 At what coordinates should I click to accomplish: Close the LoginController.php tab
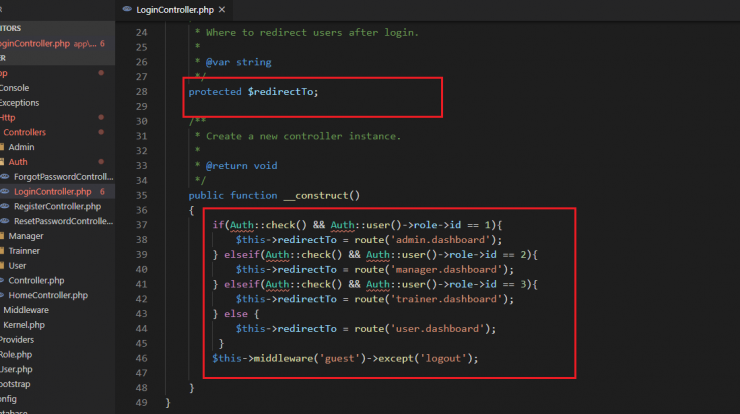click(228, 10)
